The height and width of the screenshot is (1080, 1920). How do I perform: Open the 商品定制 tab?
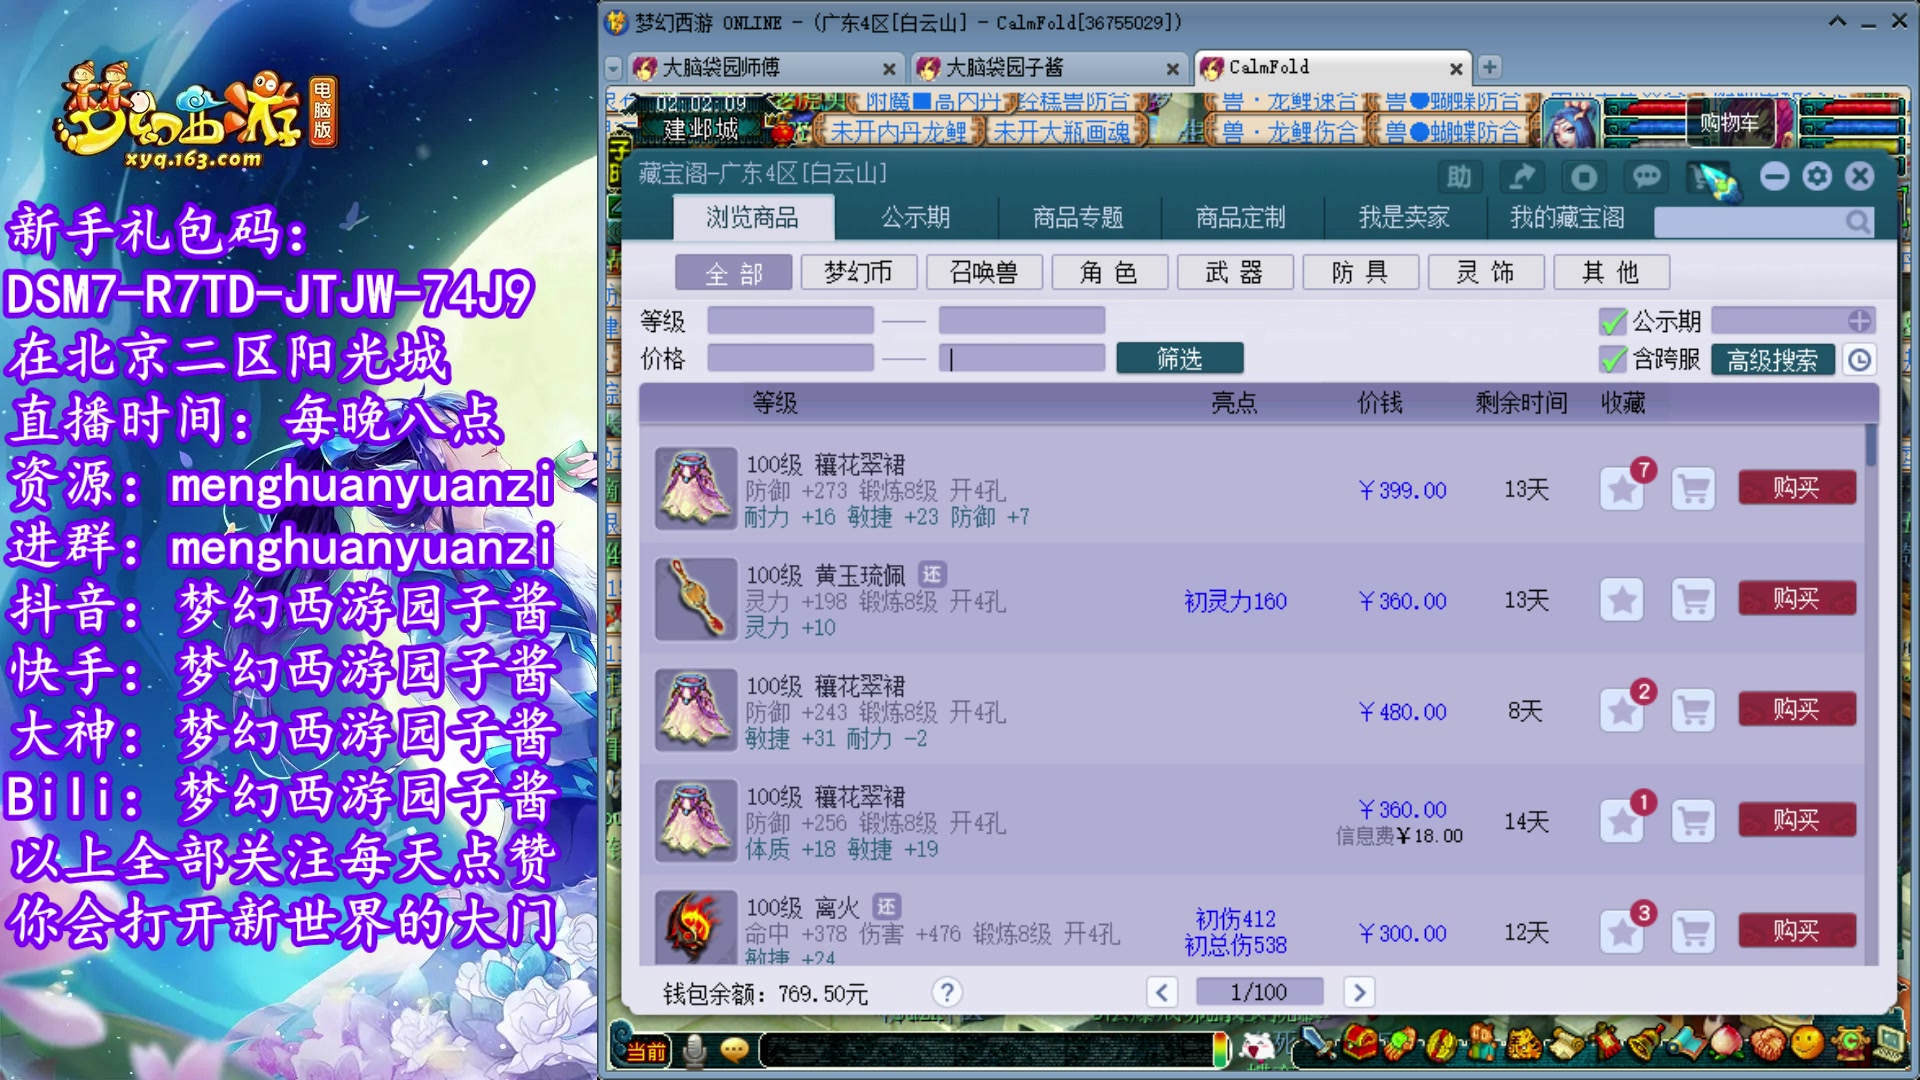click(1241, 217)
